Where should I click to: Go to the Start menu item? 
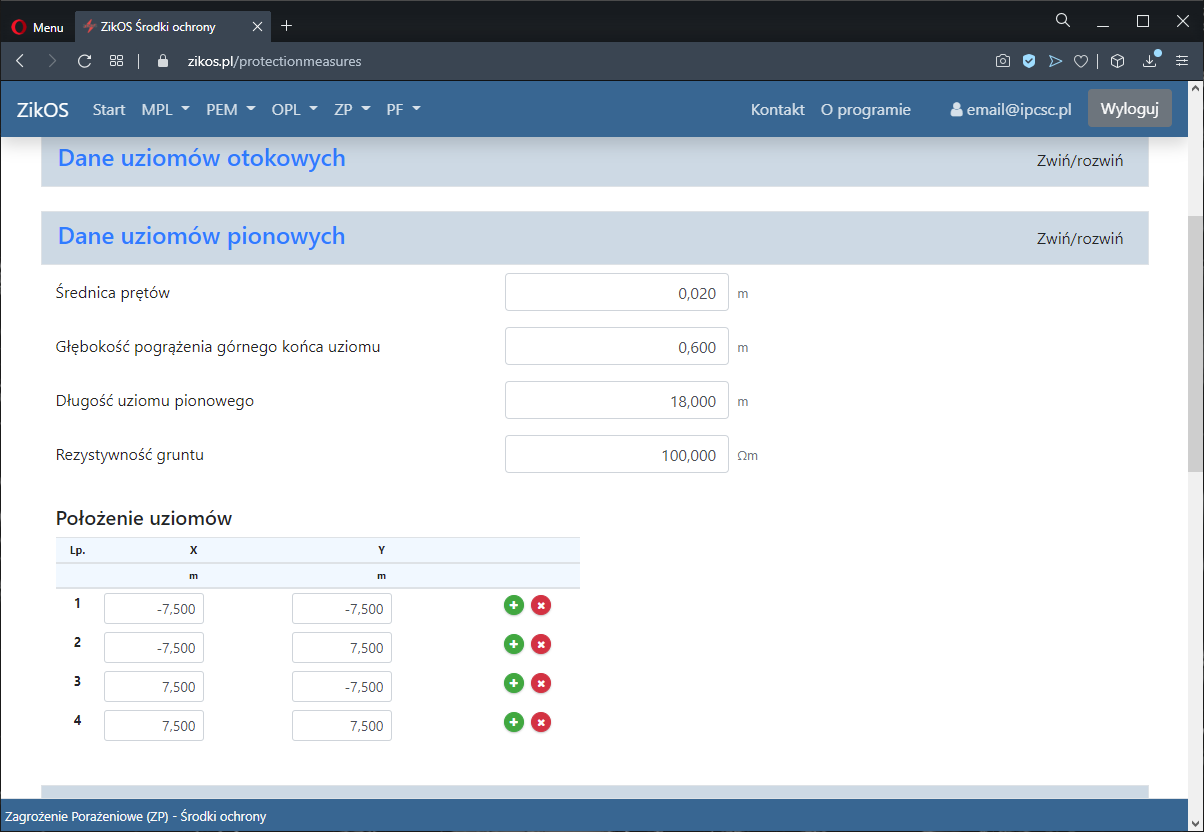(x=109, y=110)
